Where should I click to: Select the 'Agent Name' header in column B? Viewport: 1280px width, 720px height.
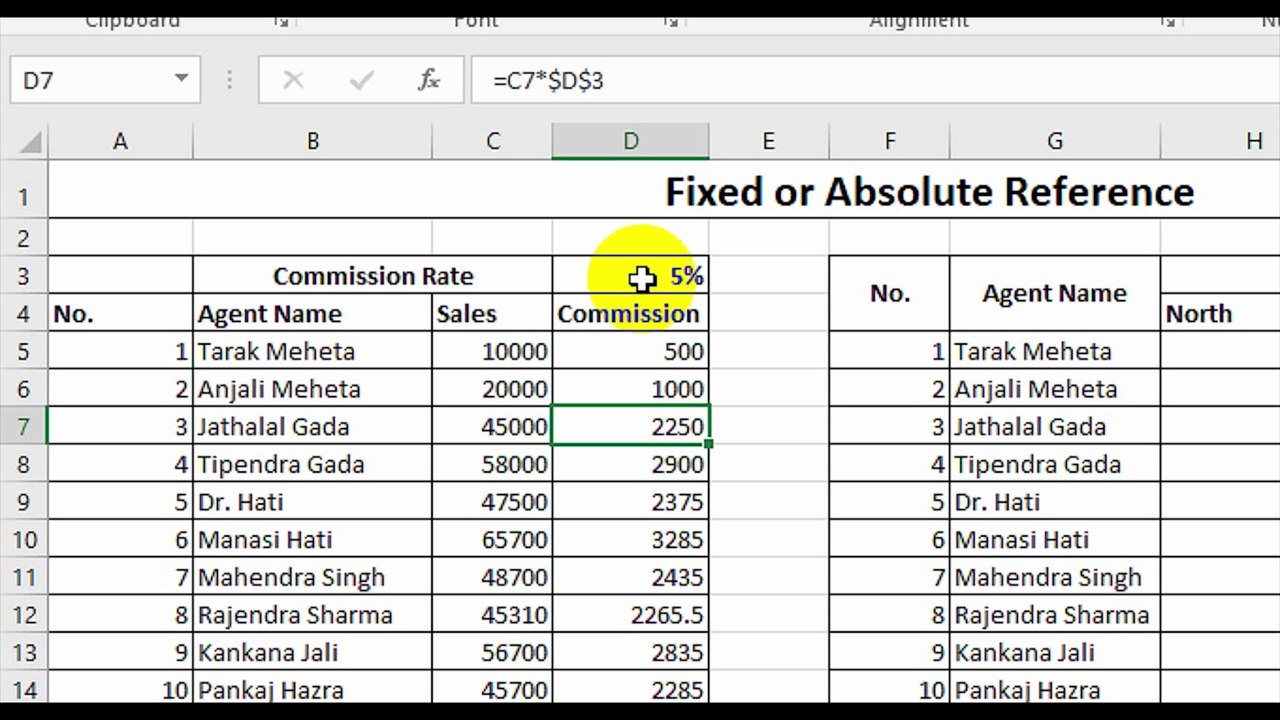313,314
